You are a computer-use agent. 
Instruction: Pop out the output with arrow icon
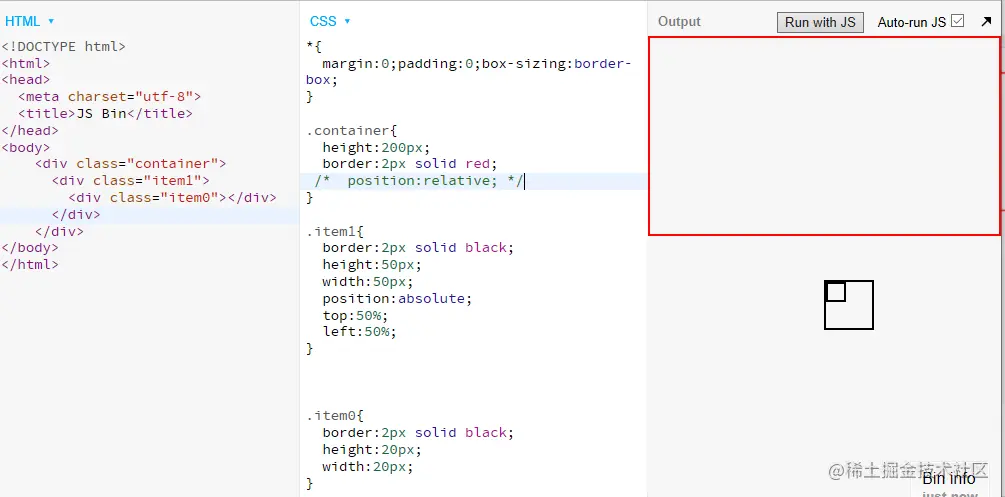986,22
